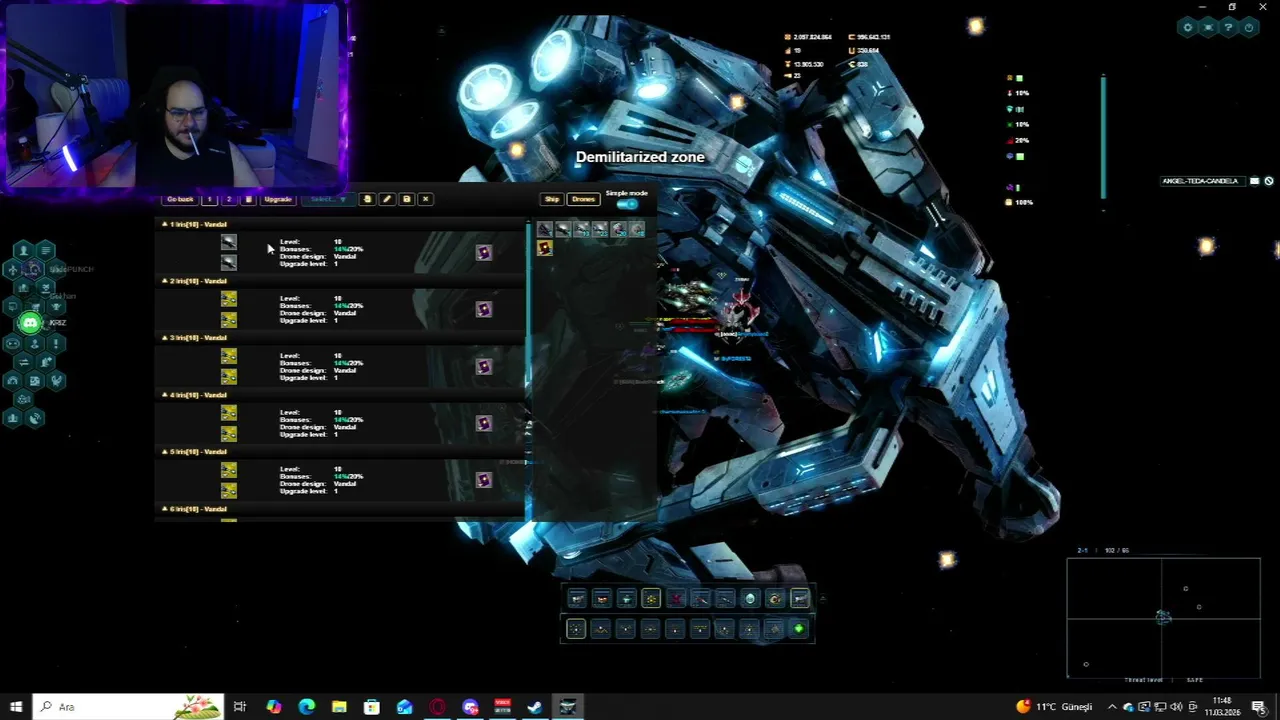Image resolution: width=1280 pixels, height=720 pixels.
Task: Click first ammo slot in top hotbar
Action: (577, 599)
